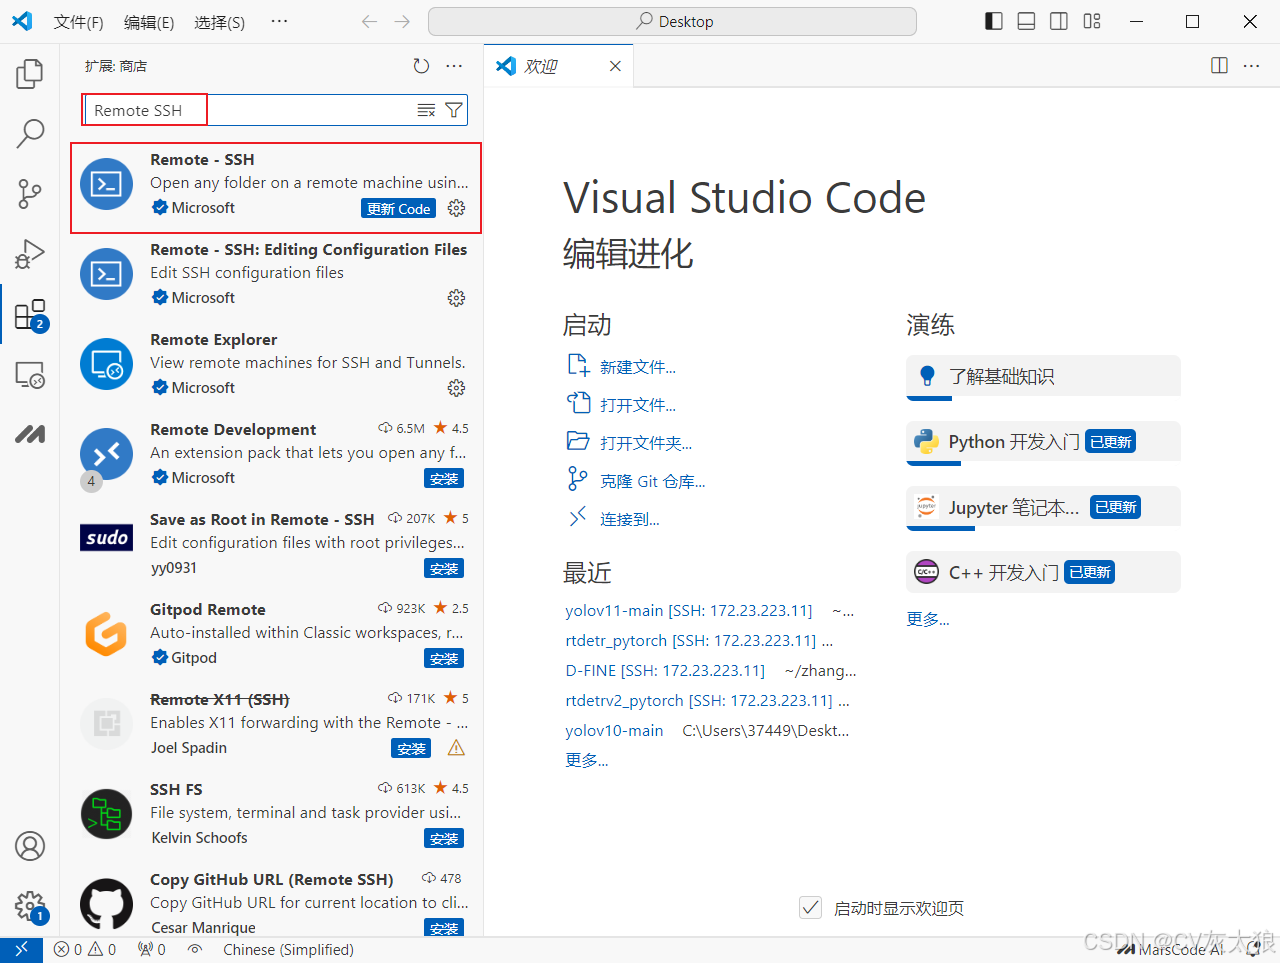Open manage gear for Remote - SSH
Viewport: 1280px width, 963px height.
(x=456, y=208)
